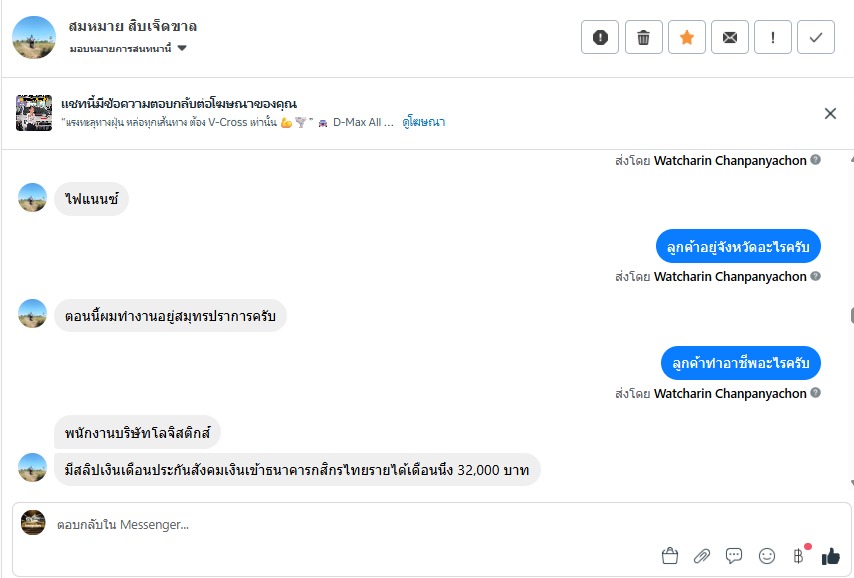
Task: Expand the มอบหมายการสนทนานี้ assignment dropdown
Action: pos(182,48)
